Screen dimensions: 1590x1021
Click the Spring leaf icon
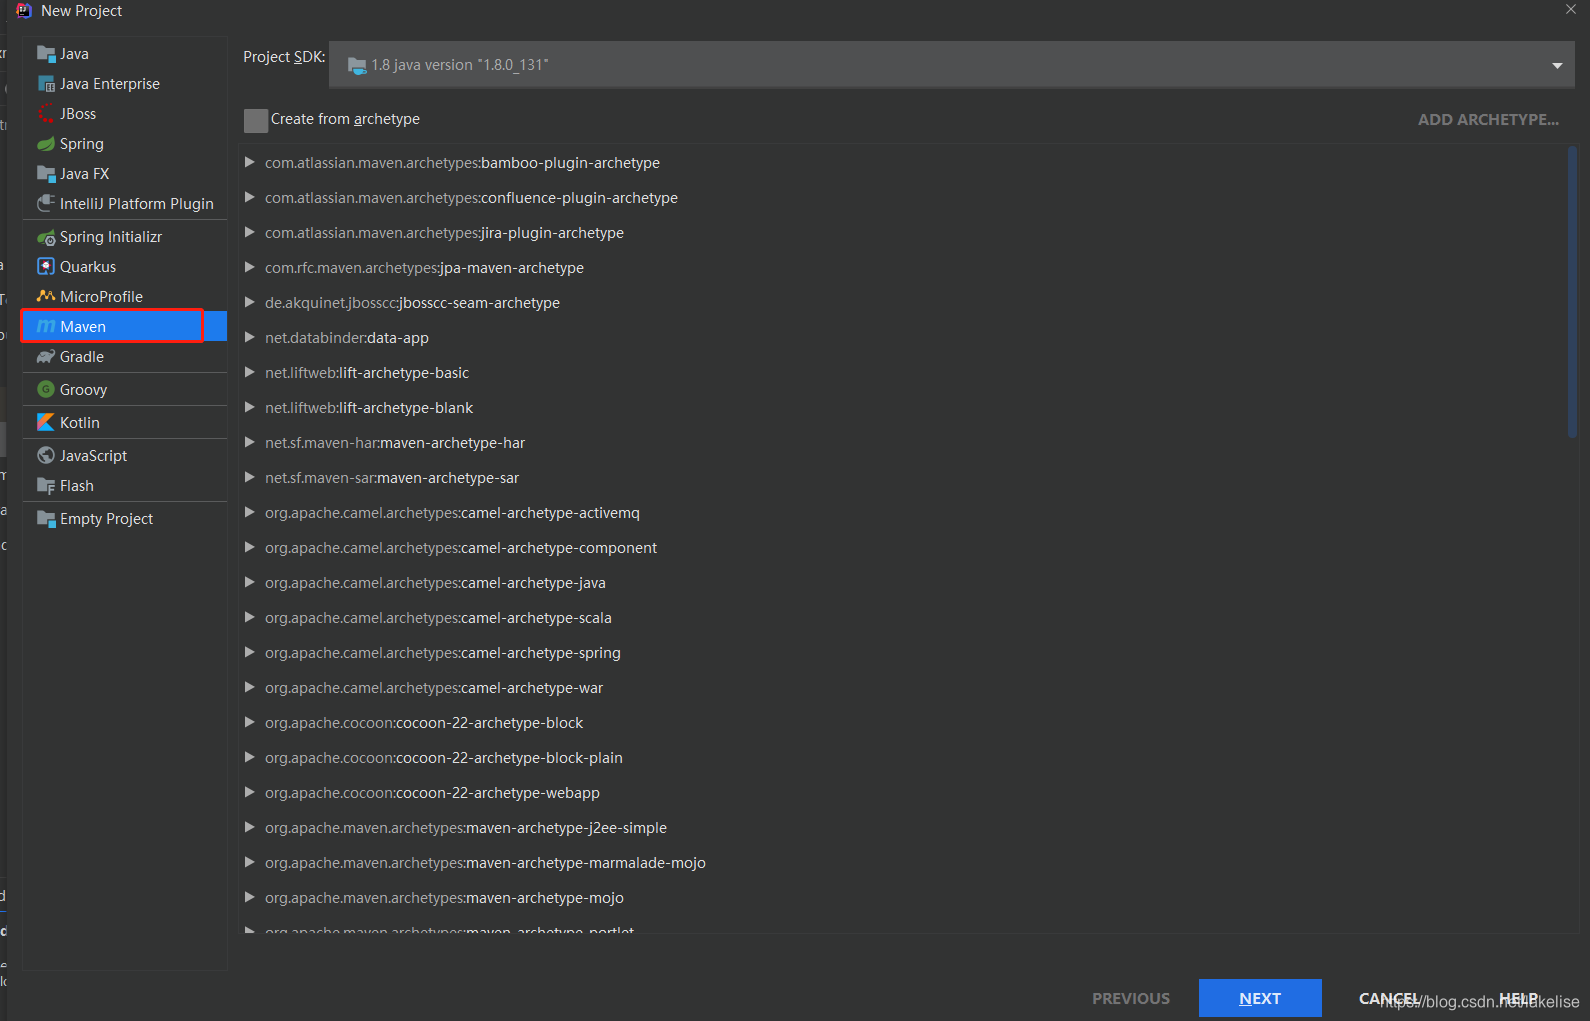click(x=46, y=144)
